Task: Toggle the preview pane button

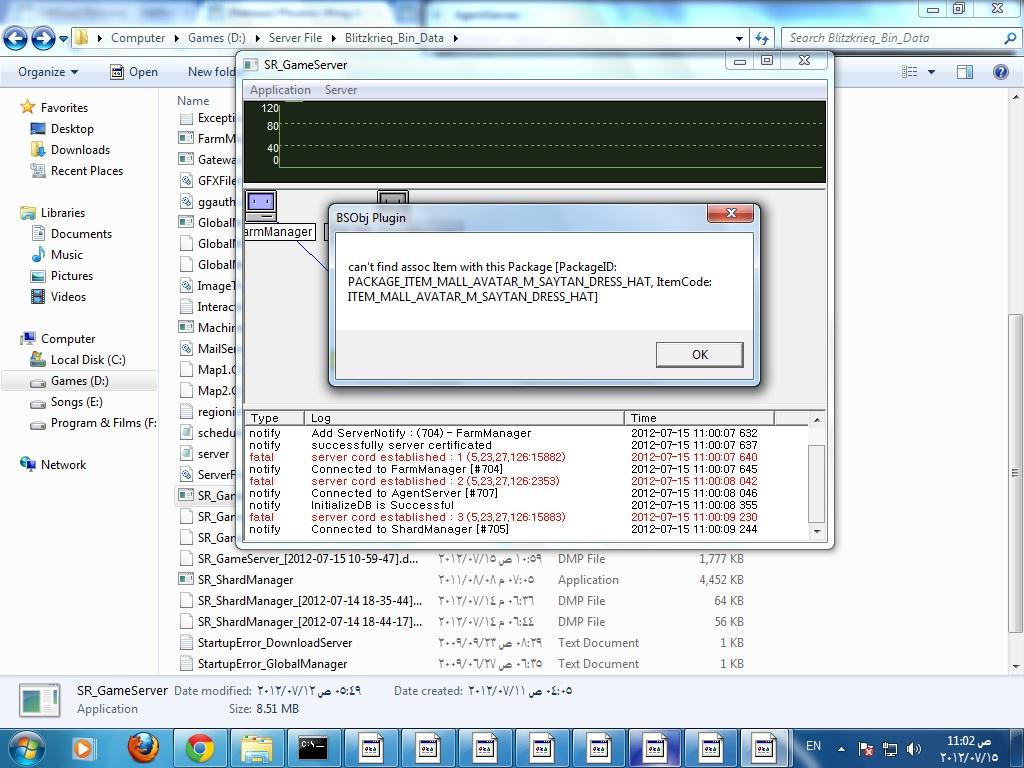Action: [x=965, y=72]
